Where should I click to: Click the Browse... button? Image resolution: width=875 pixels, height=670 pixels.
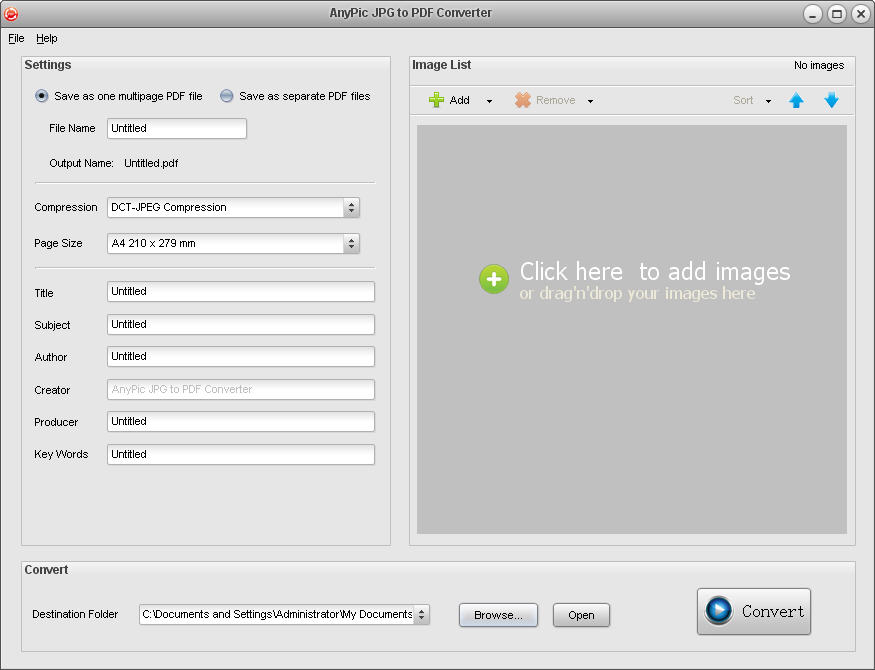pyautogui.click(x=498, y=615)
